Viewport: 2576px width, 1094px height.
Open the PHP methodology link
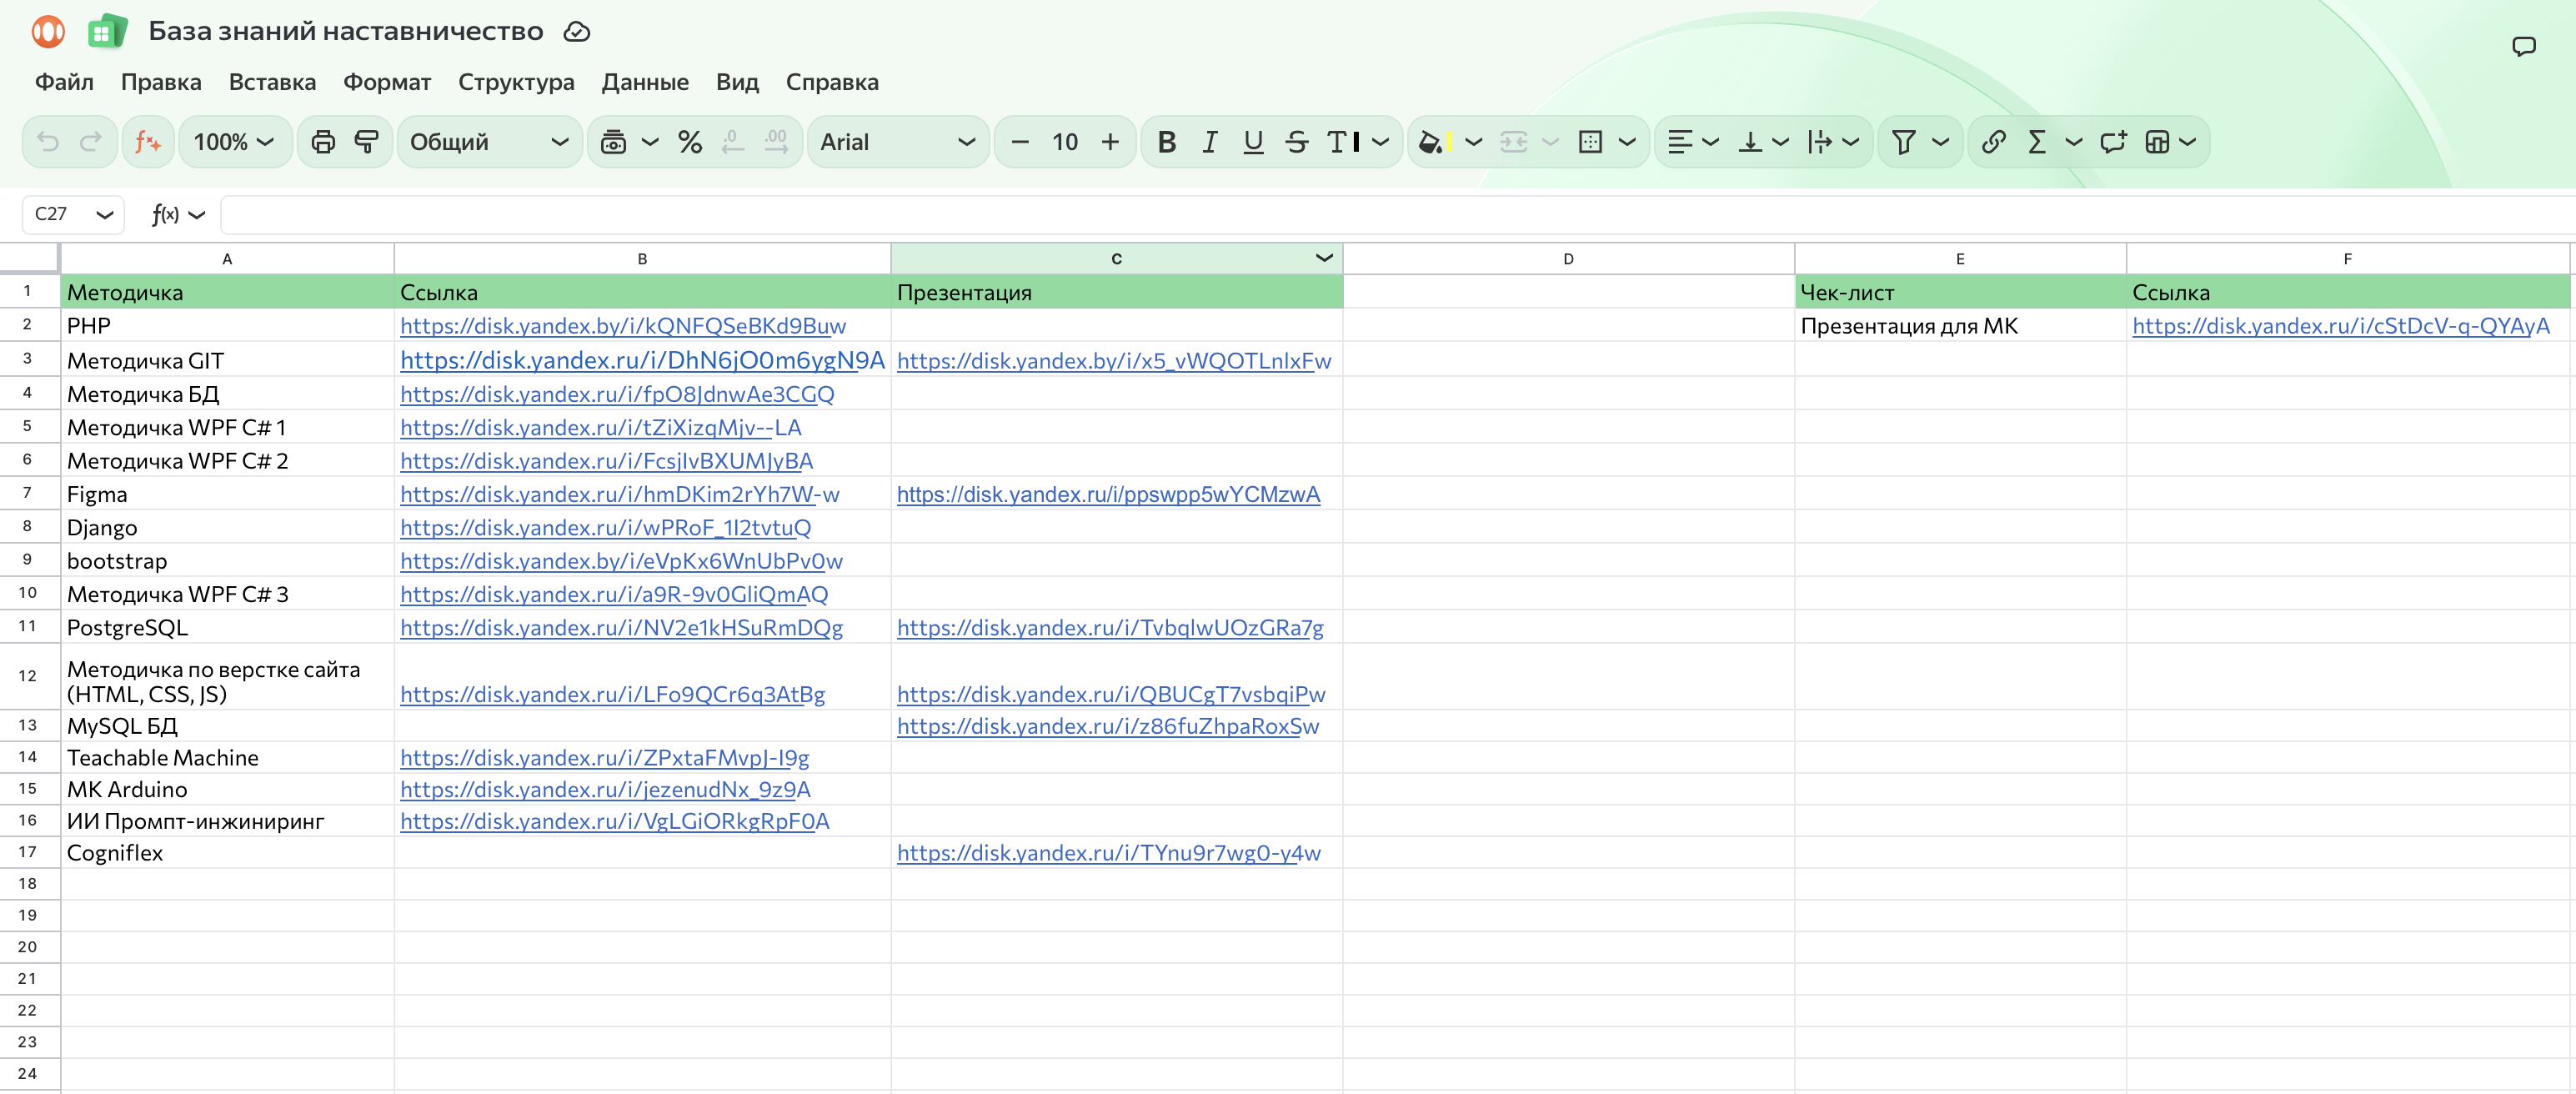623,326
